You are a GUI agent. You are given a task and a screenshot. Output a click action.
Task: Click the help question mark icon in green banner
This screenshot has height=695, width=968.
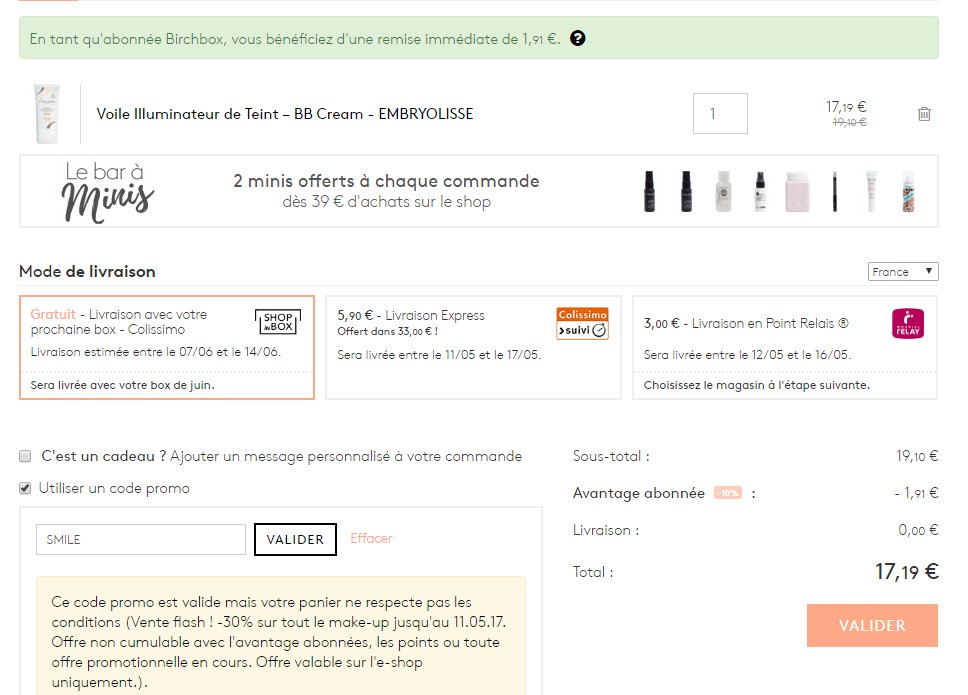(577, 38)
